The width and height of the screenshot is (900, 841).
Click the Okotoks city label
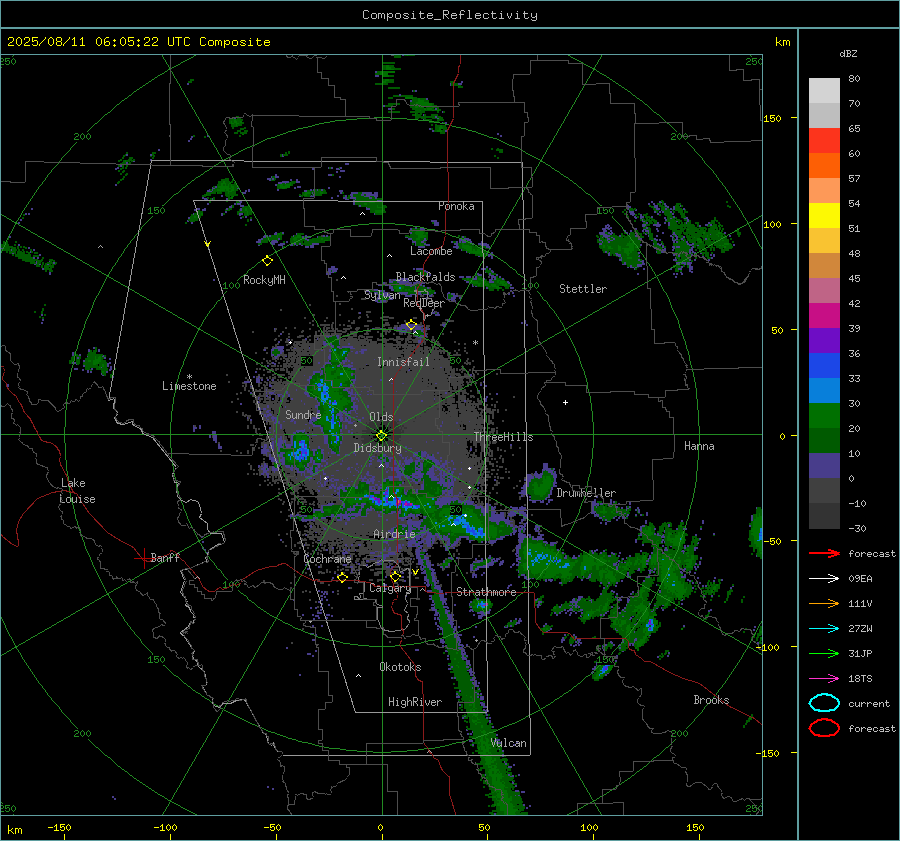click(x=400, y=667)
